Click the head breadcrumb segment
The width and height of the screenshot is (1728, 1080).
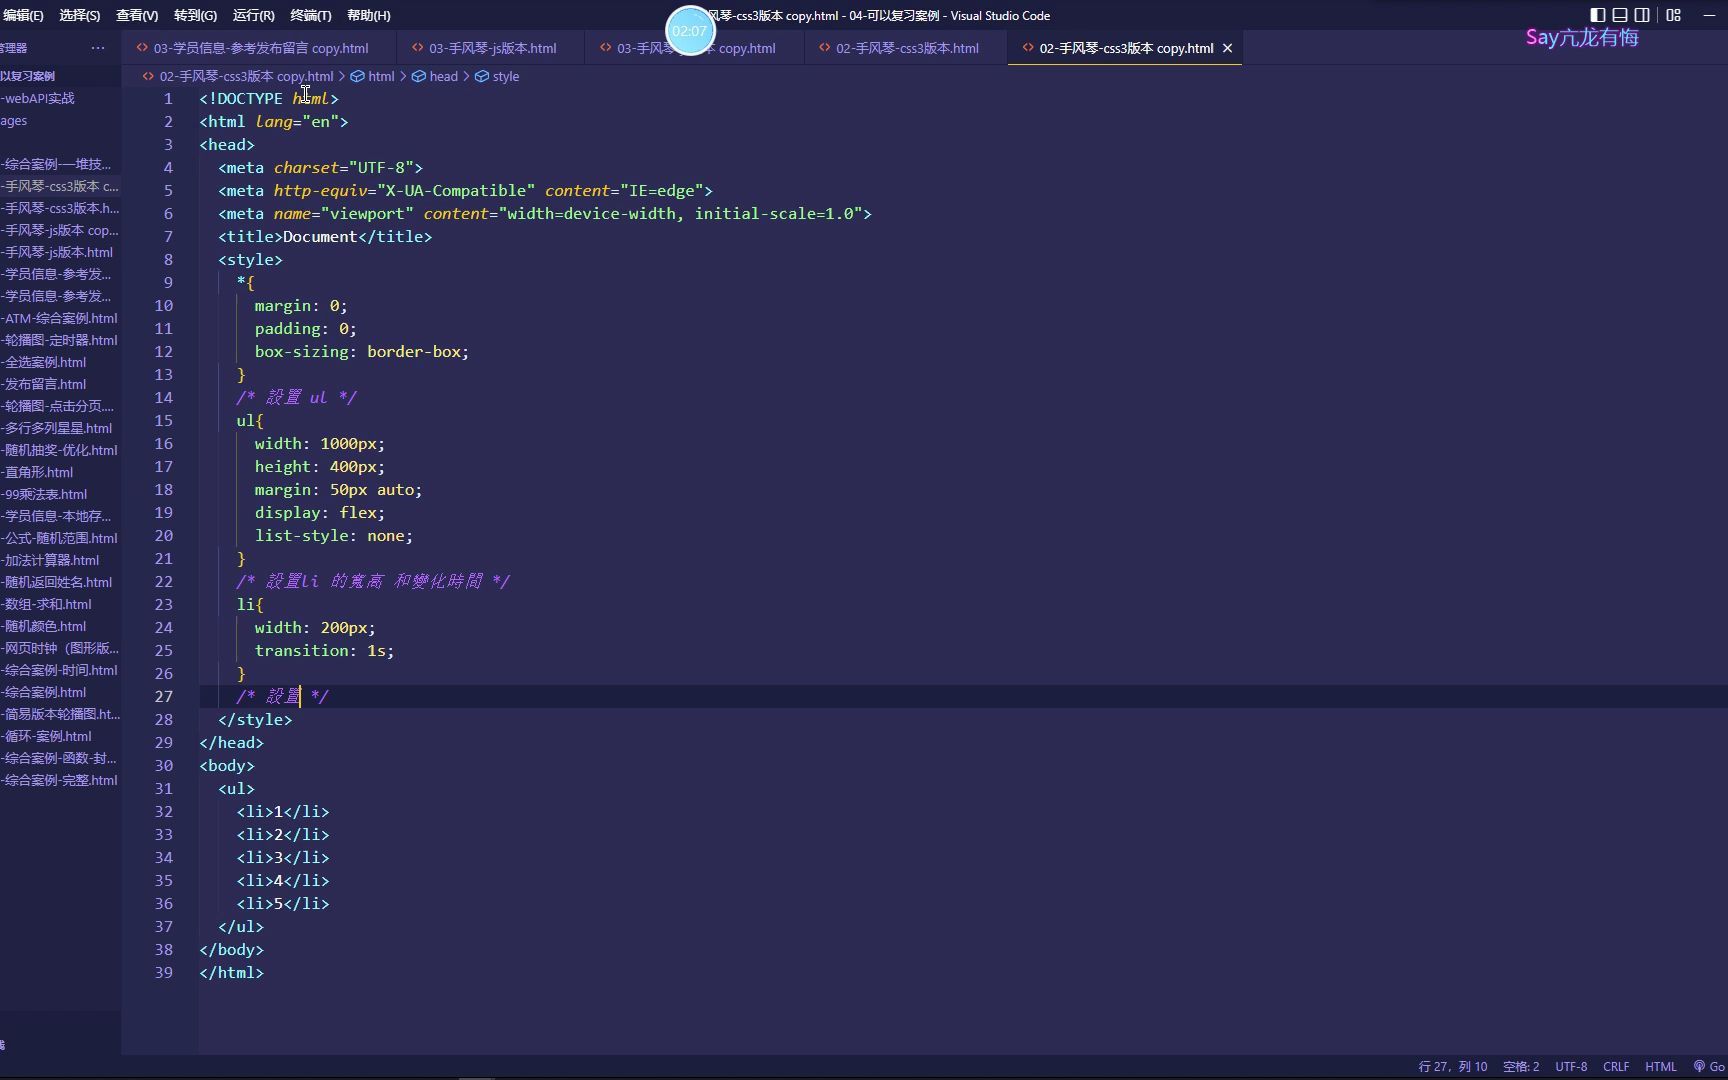coord(443,76)
